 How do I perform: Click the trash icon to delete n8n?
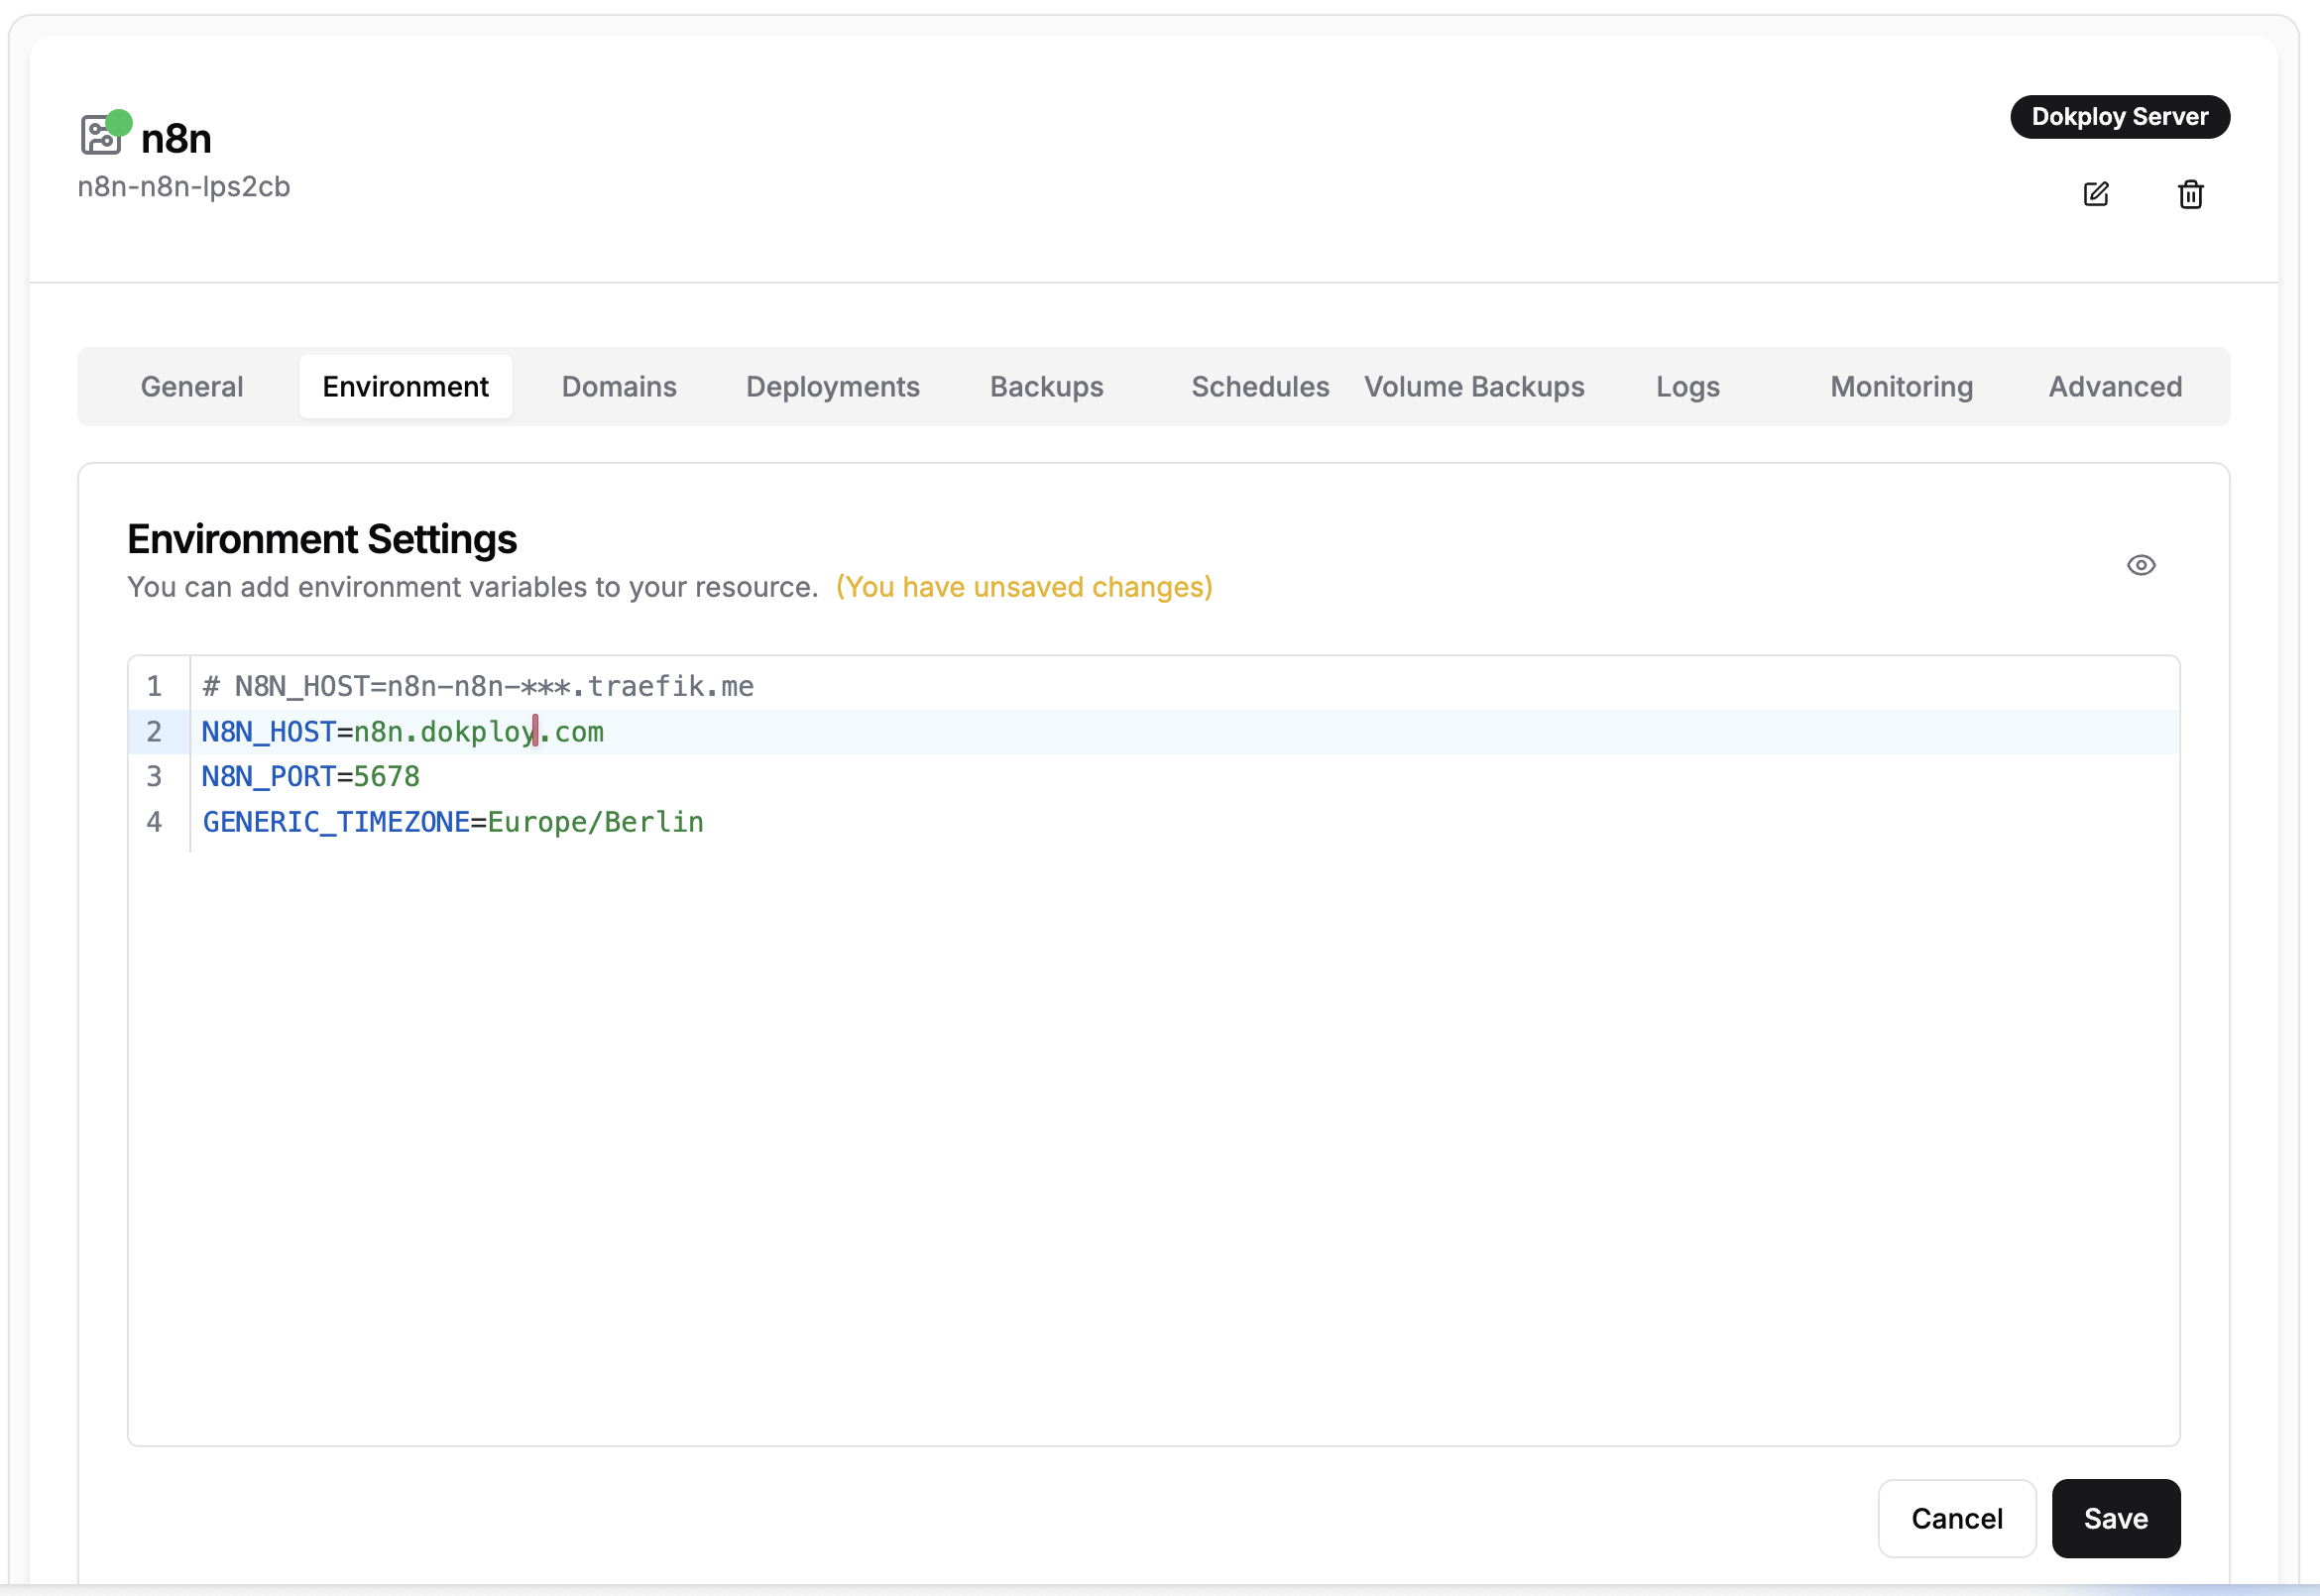(x=2190, y=194)
